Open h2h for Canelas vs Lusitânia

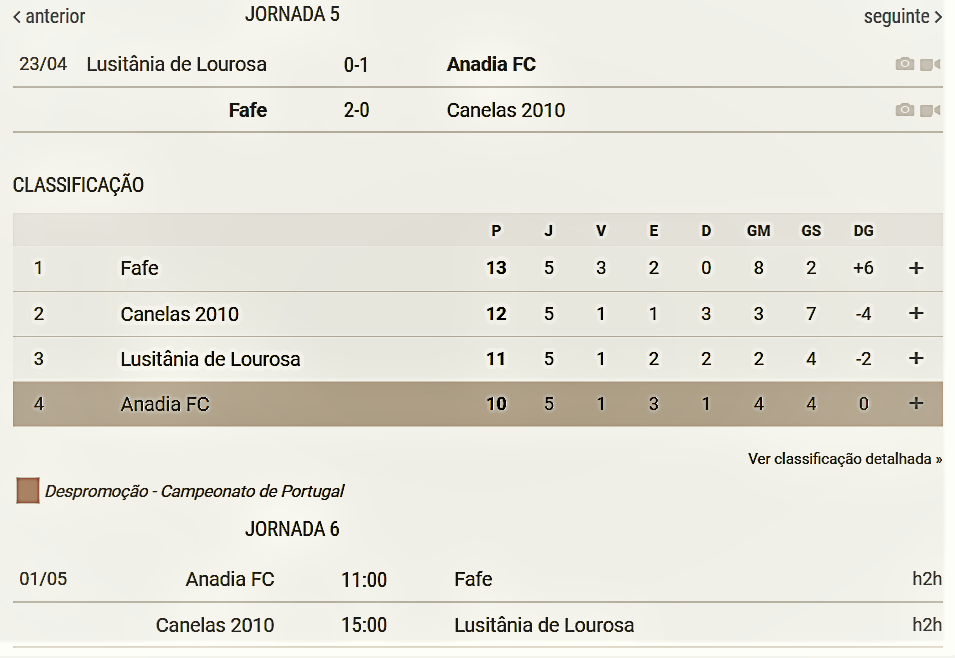926,625
